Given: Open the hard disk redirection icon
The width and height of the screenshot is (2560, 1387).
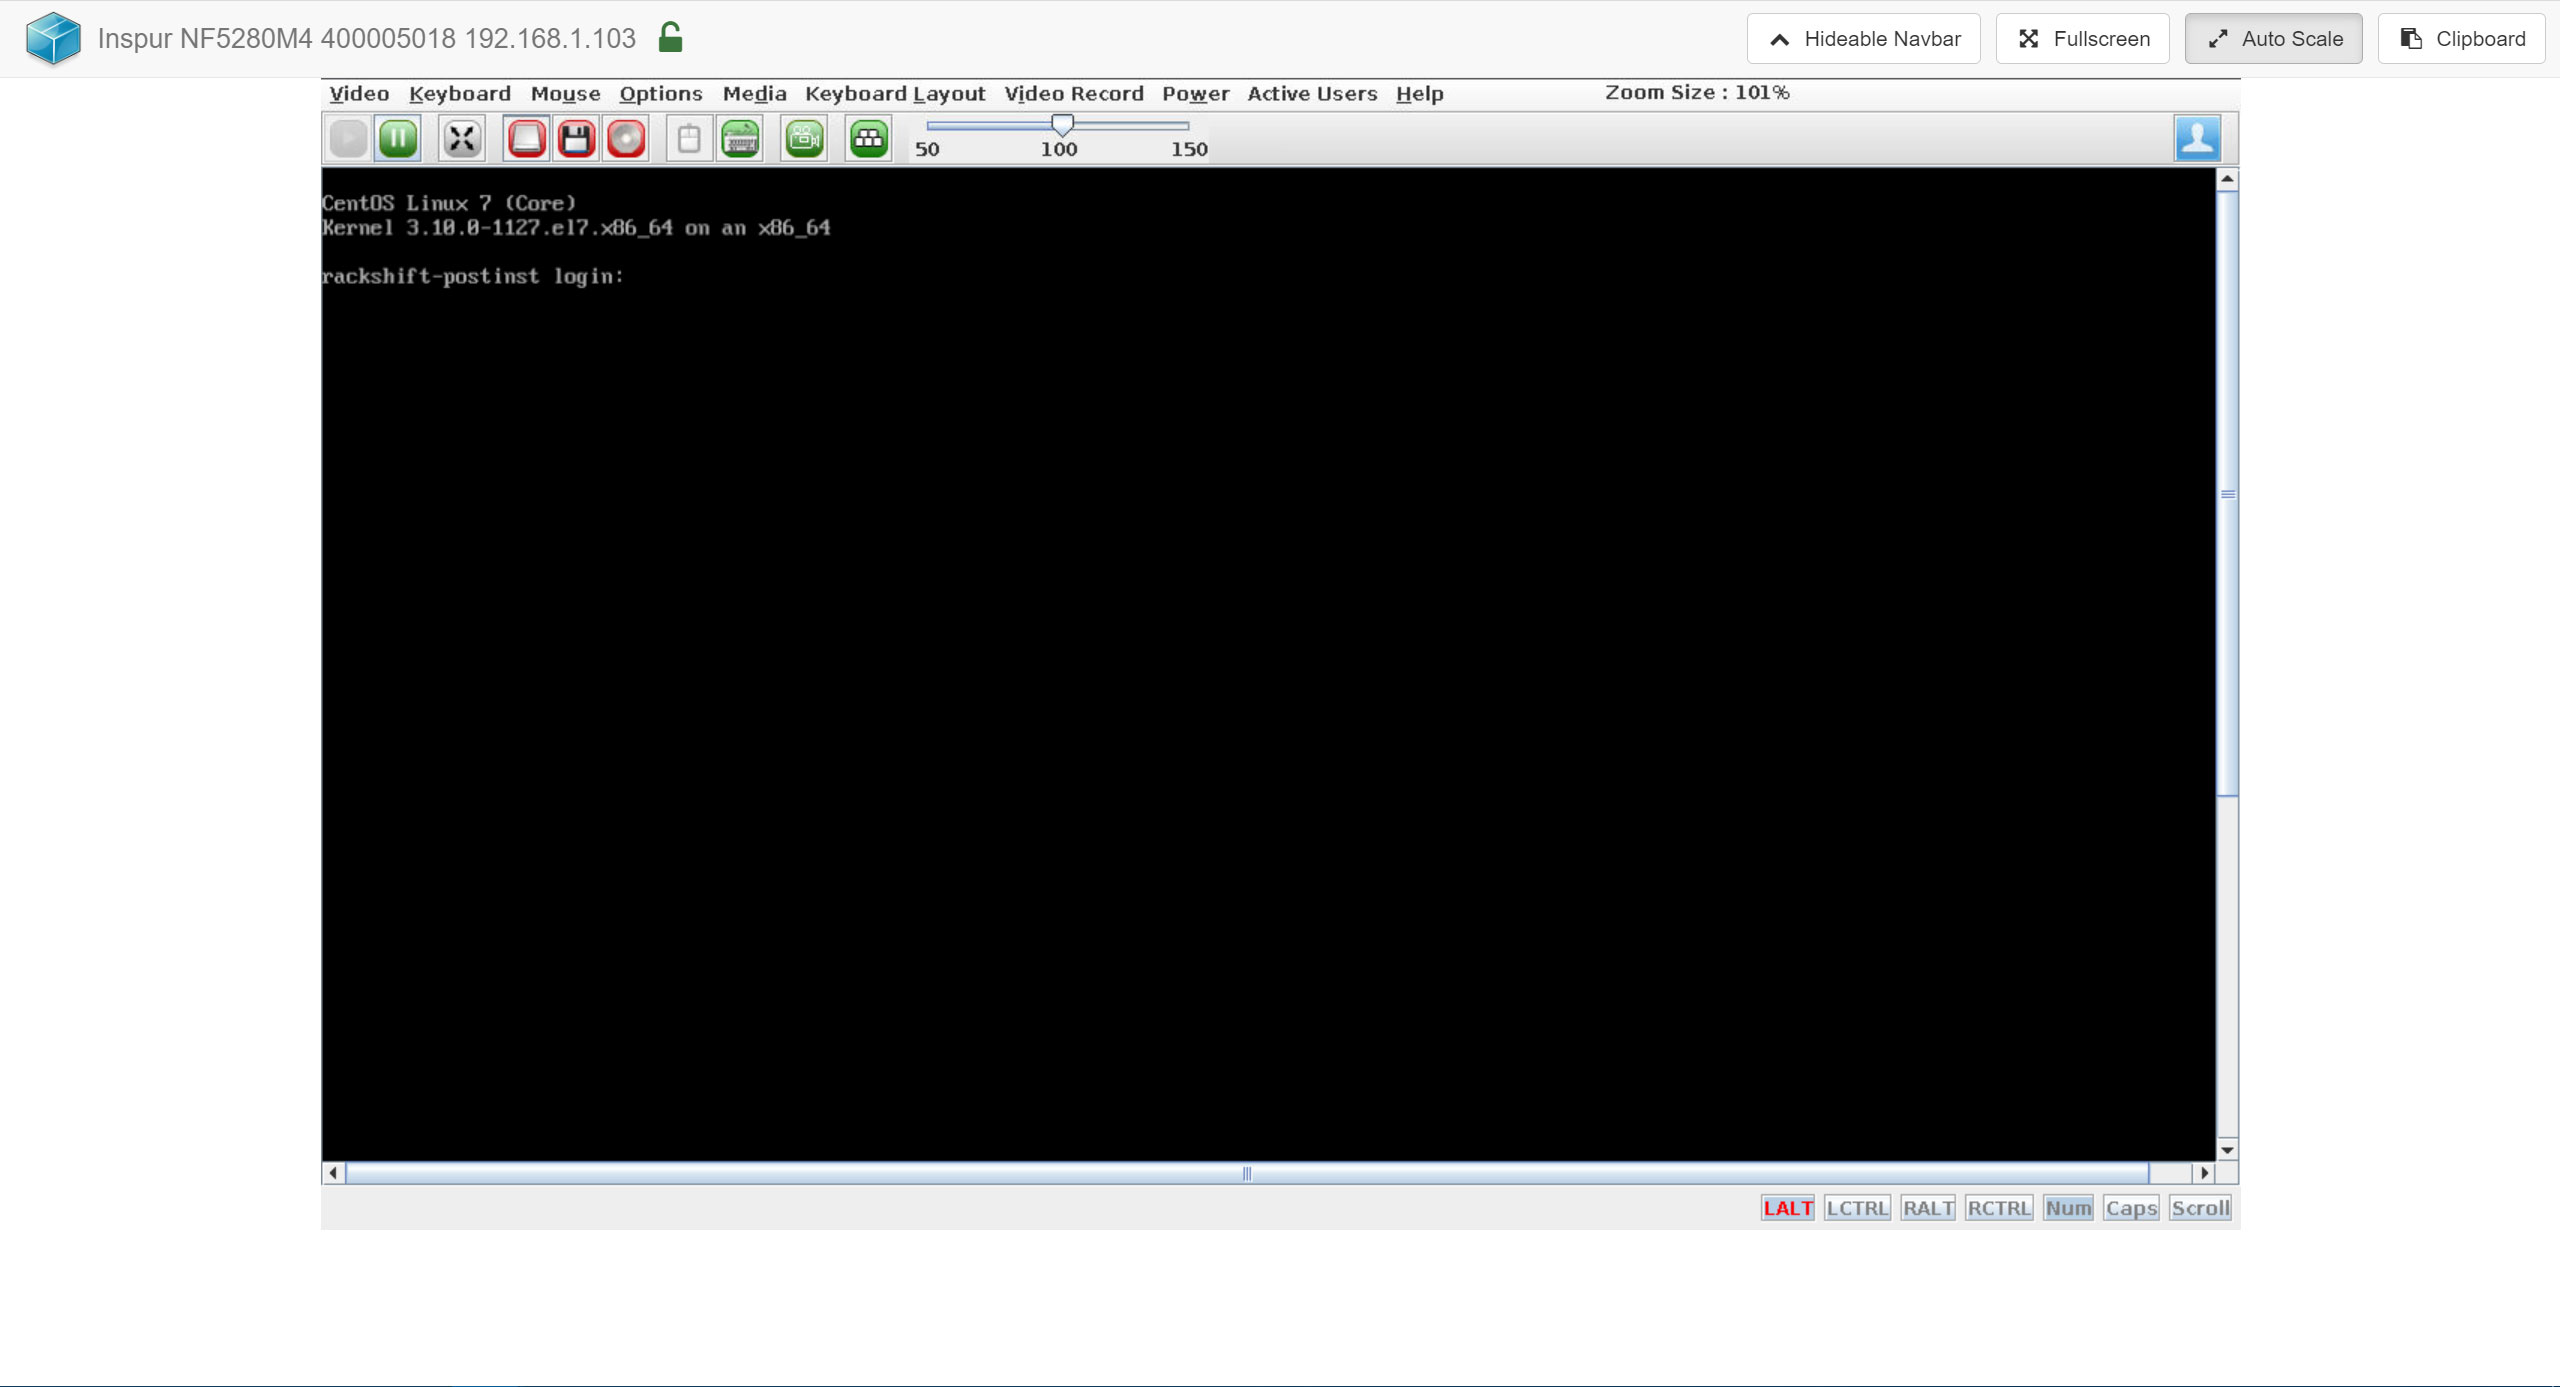Looking at the screenshot, I should pos(527,138).
